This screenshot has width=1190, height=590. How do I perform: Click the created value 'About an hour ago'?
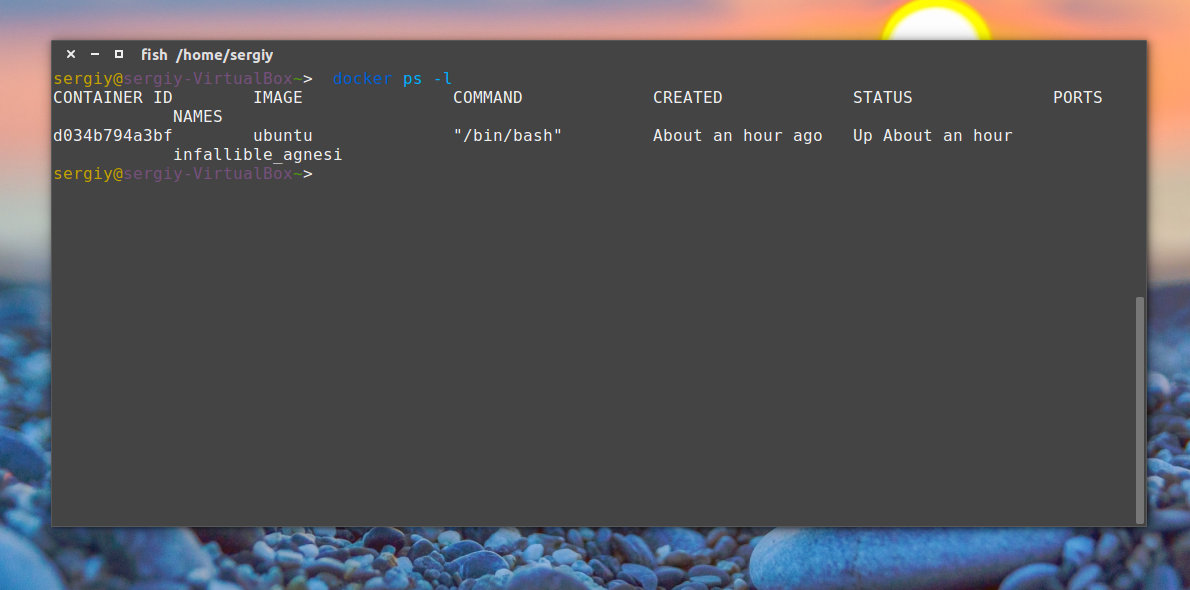tap(738, 135)
